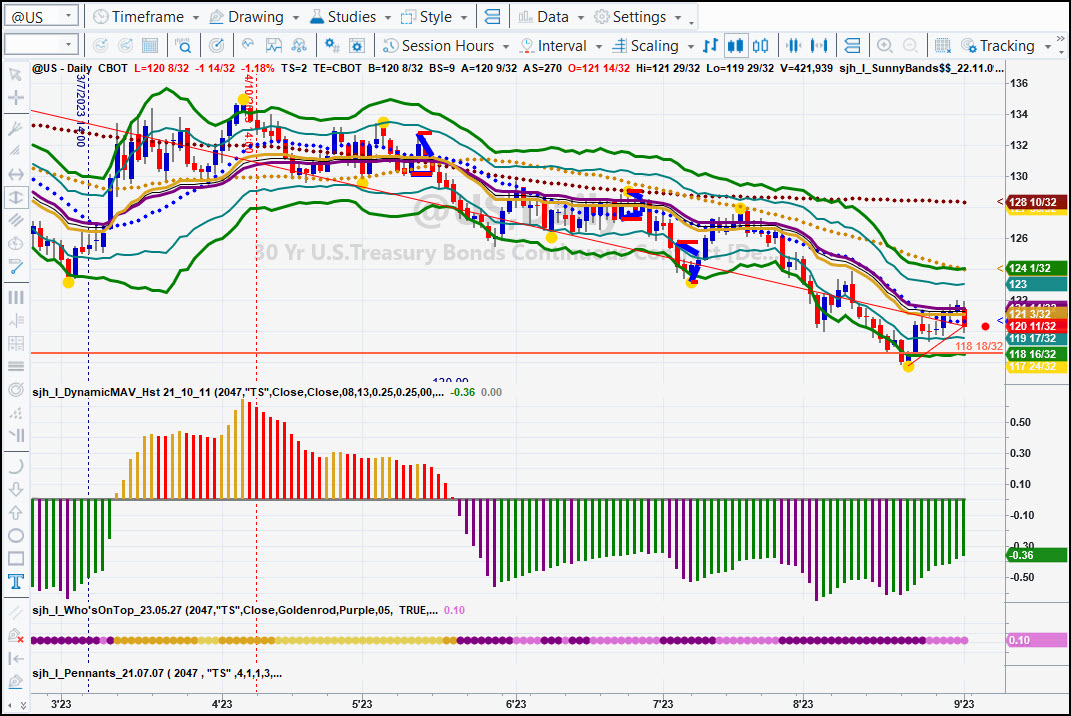Click the zoom in magnifier icon

tap(885, 46)
